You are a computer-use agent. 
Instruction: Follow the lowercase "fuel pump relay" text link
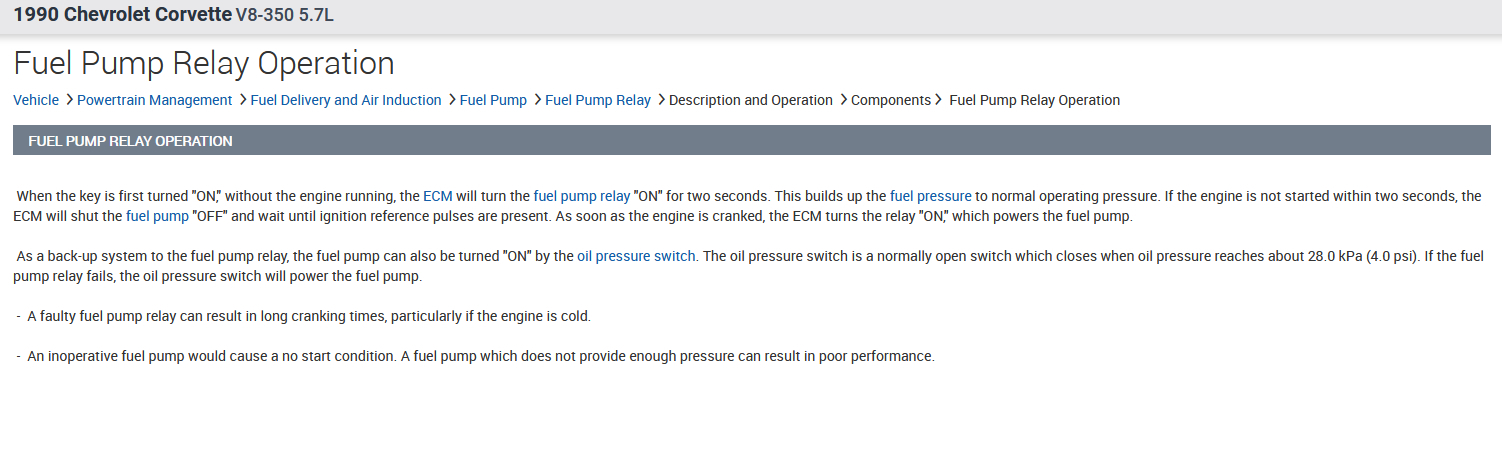[581, 197]
